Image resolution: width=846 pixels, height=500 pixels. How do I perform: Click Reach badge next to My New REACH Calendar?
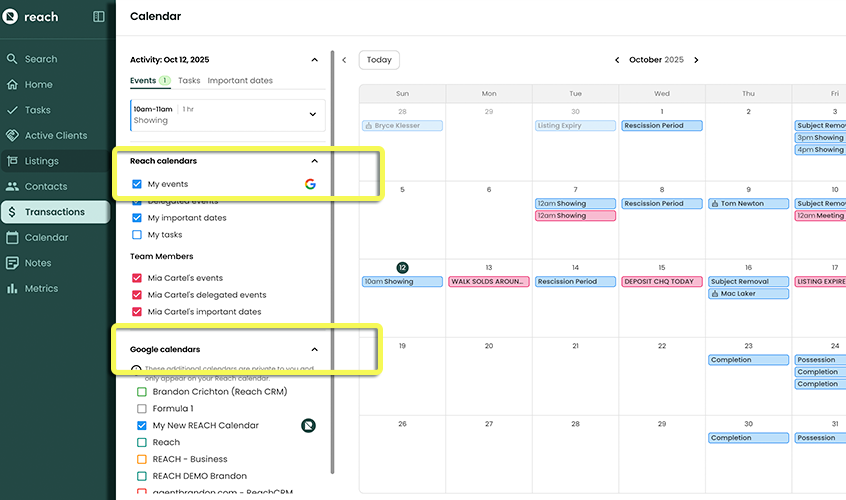pyautogui.click(x=309, y=426)
